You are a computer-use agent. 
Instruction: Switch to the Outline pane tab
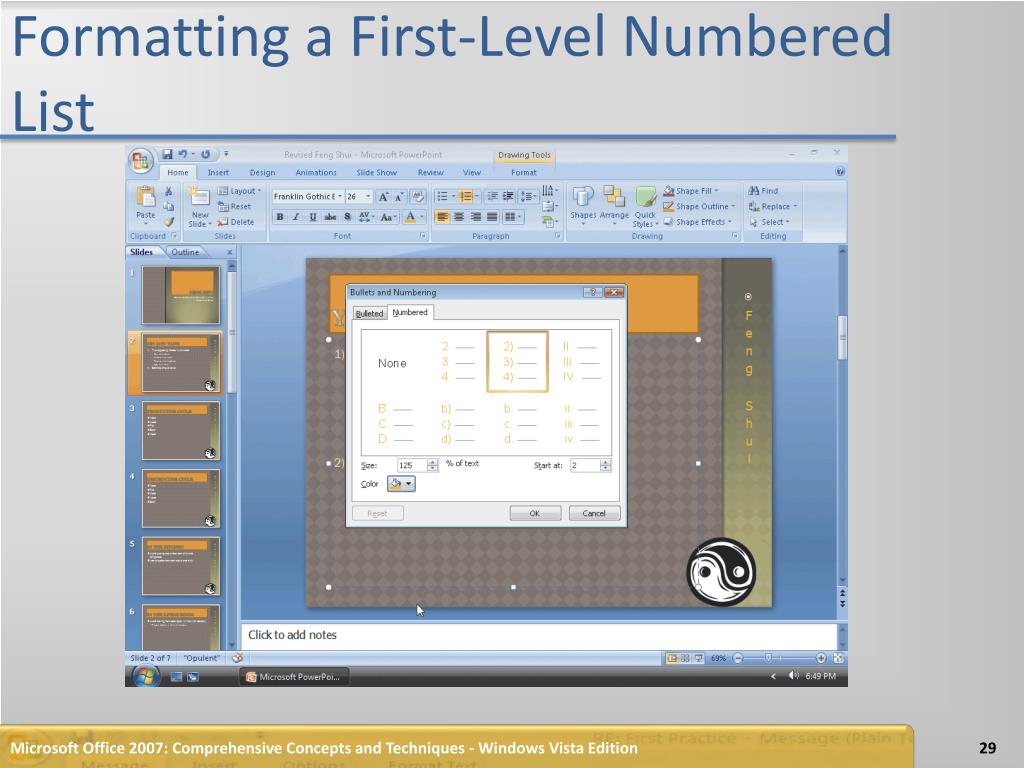coord(185,252)
